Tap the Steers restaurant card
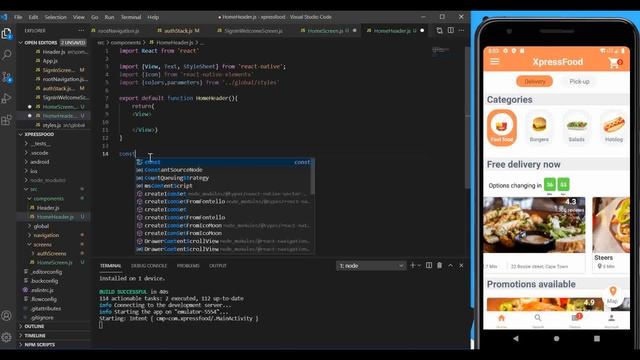This screenshot has width=640, height=360. tap(611, 235)
